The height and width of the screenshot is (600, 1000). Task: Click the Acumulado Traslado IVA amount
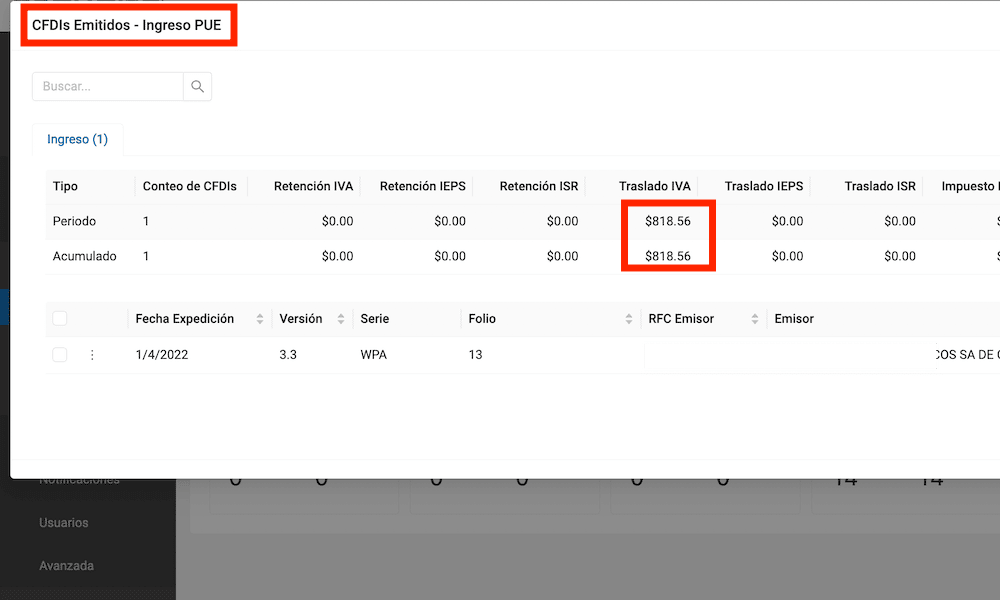[x=667, y=256]
